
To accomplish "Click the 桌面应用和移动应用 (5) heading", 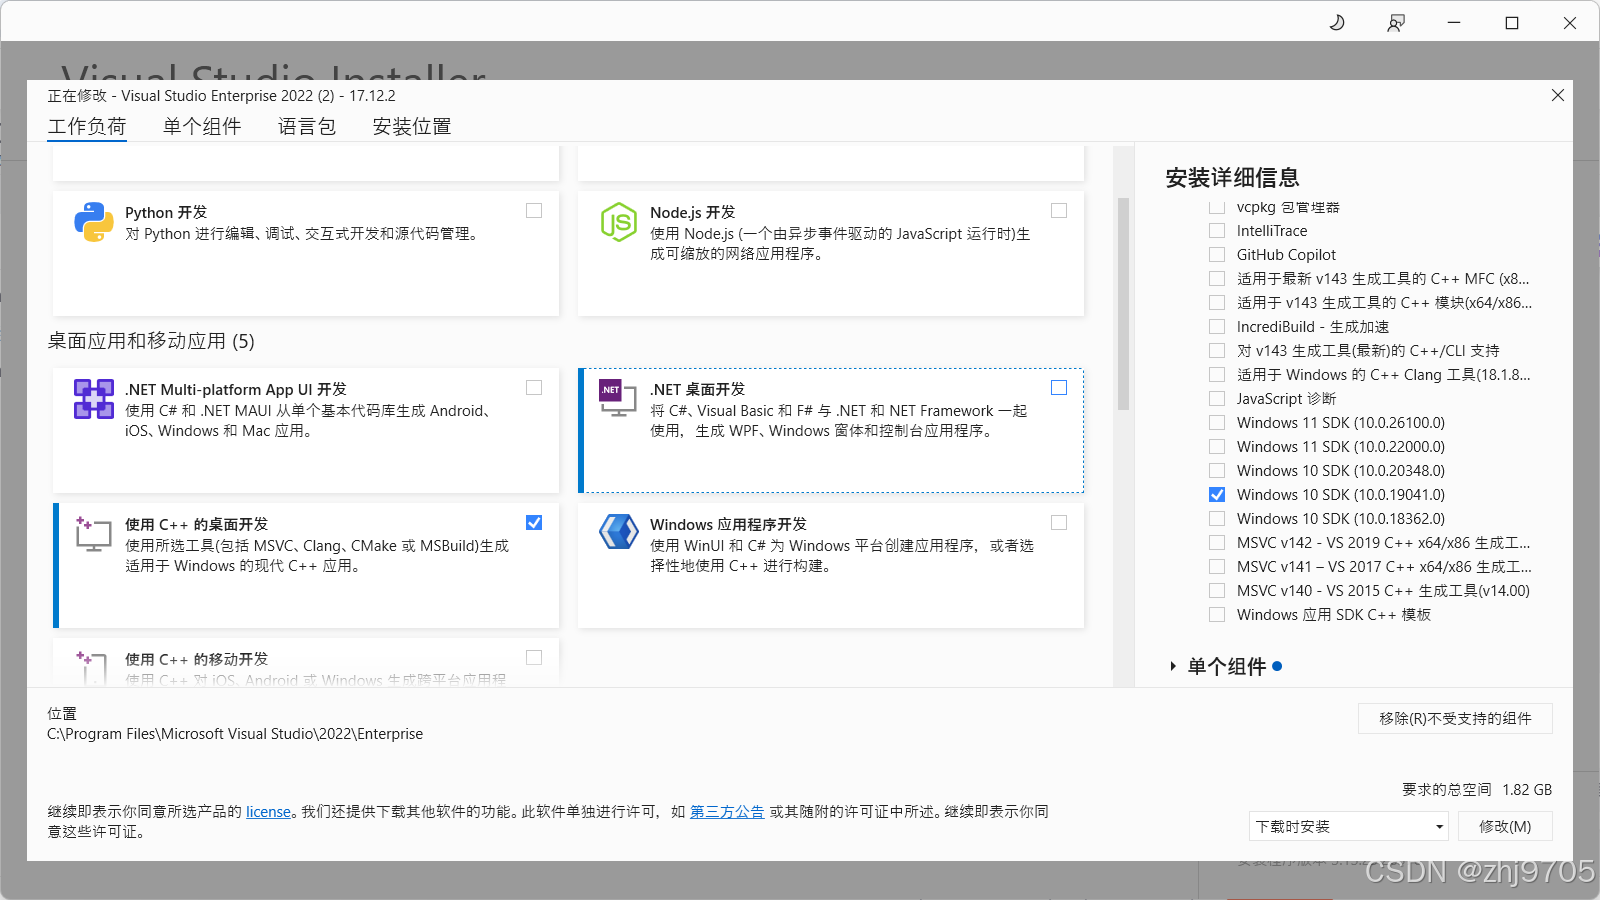I will [151, 341].
